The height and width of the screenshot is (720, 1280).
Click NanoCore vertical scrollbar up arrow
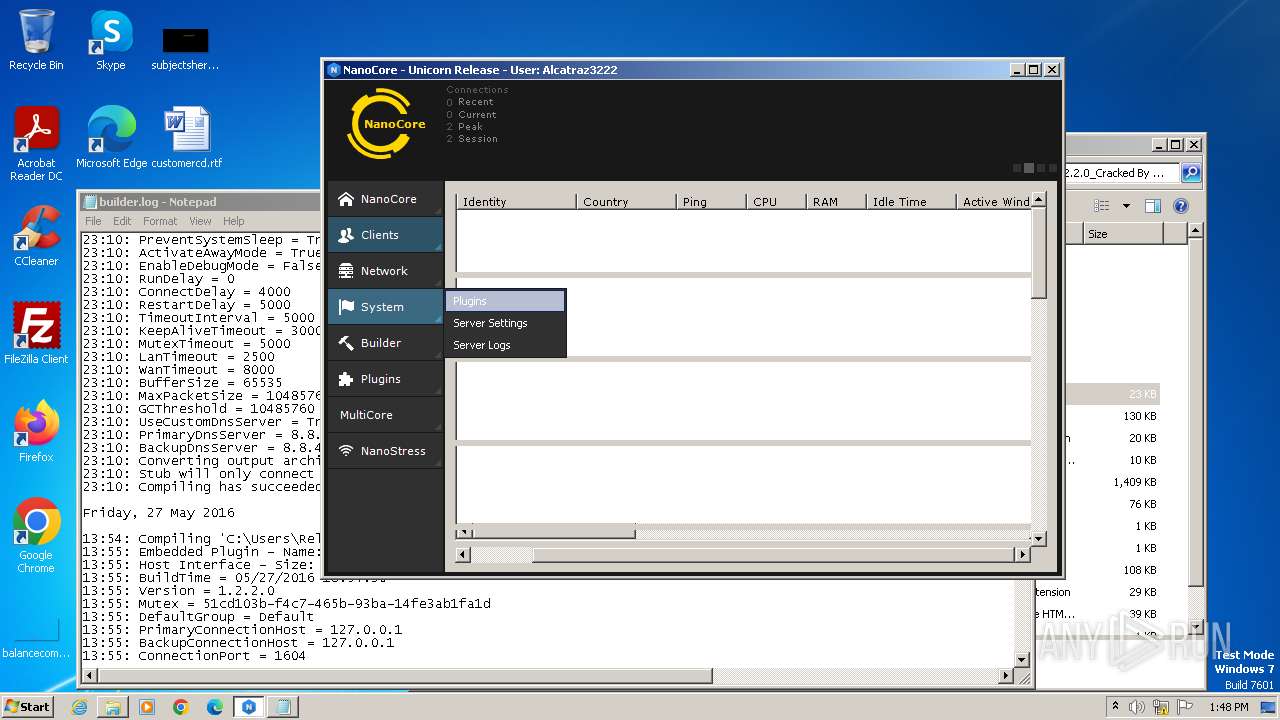point(1038,199)
